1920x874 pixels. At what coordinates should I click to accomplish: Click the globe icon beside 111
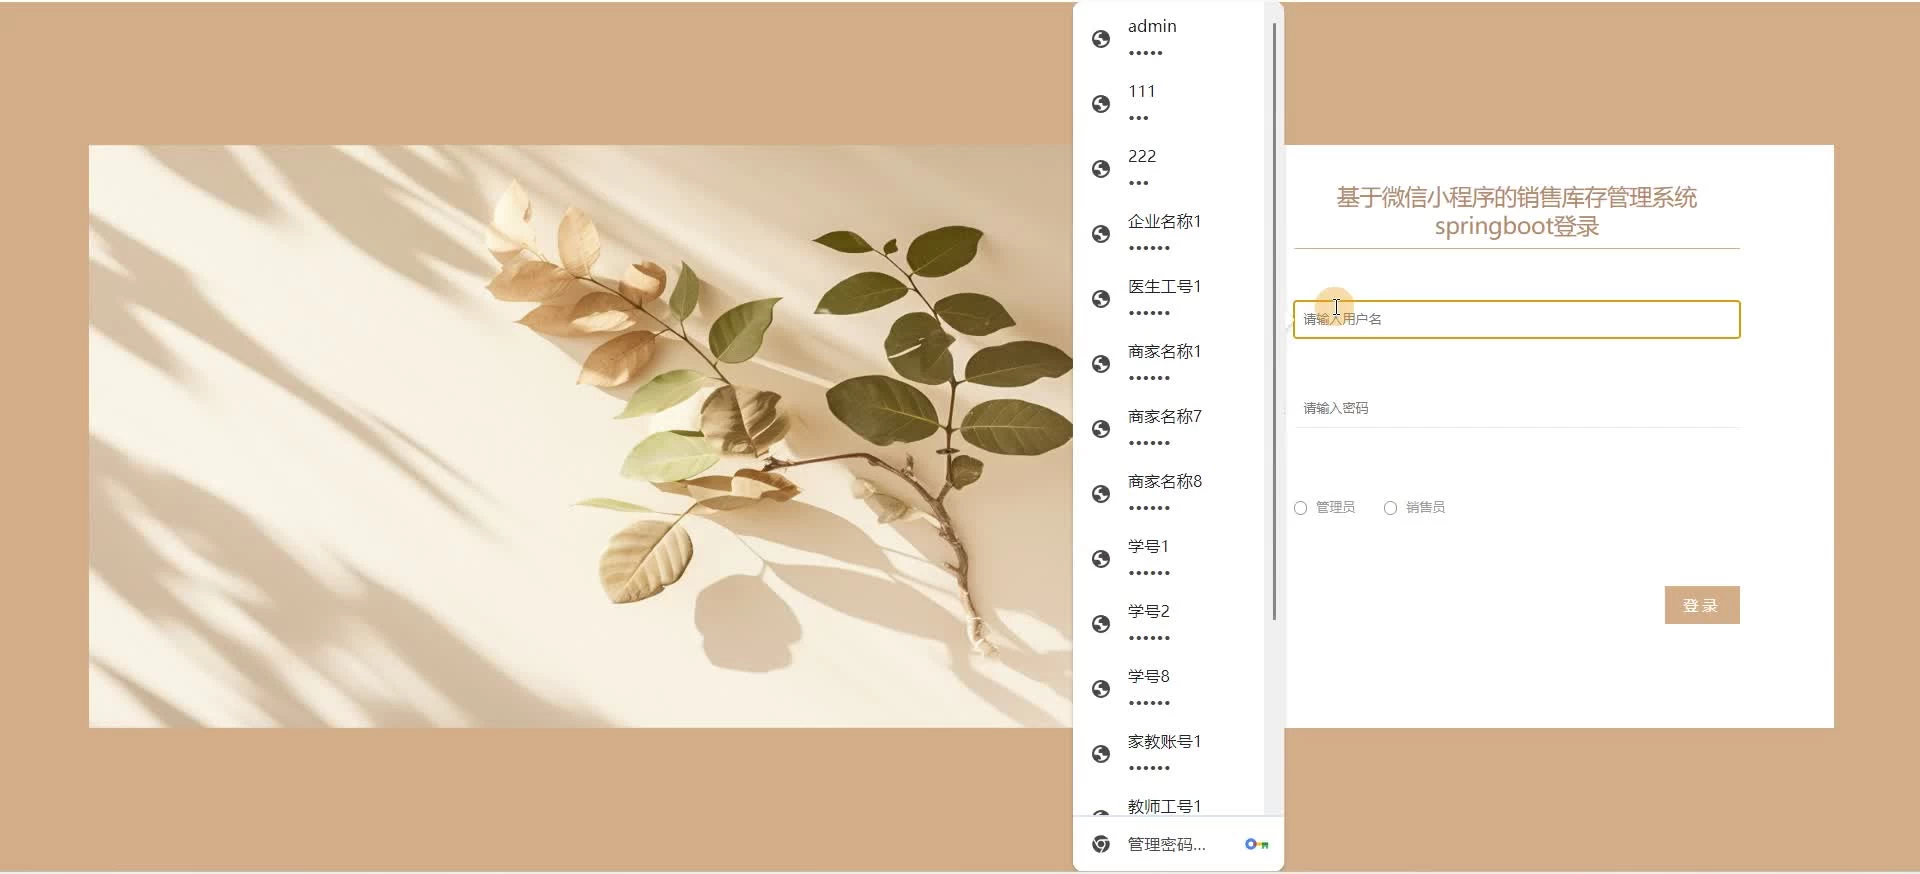pyautogui.click(x=1101, y=104)
